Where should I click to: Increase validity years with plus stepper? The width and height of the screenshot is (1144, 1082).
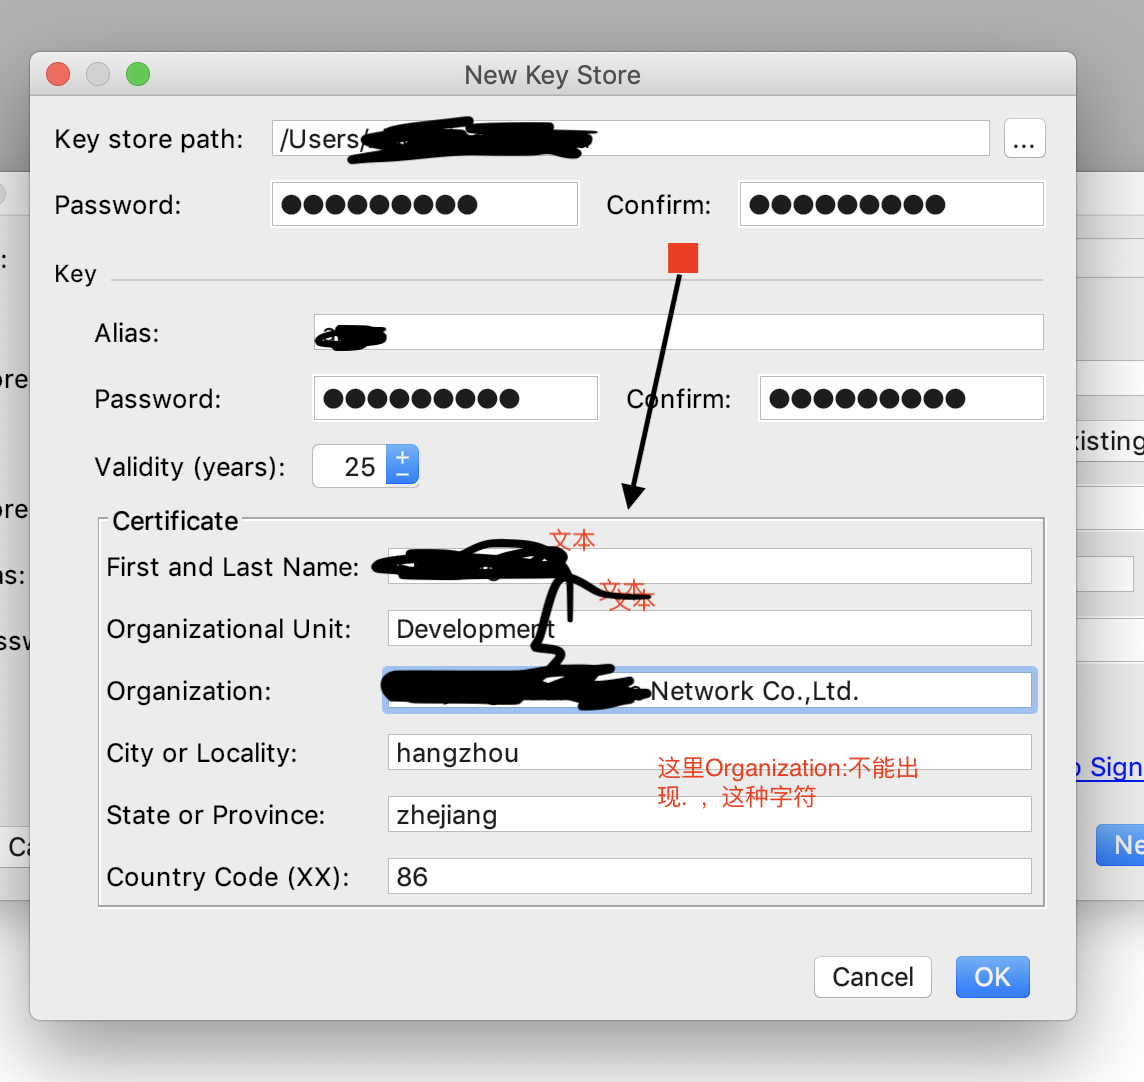pos(402,457)
